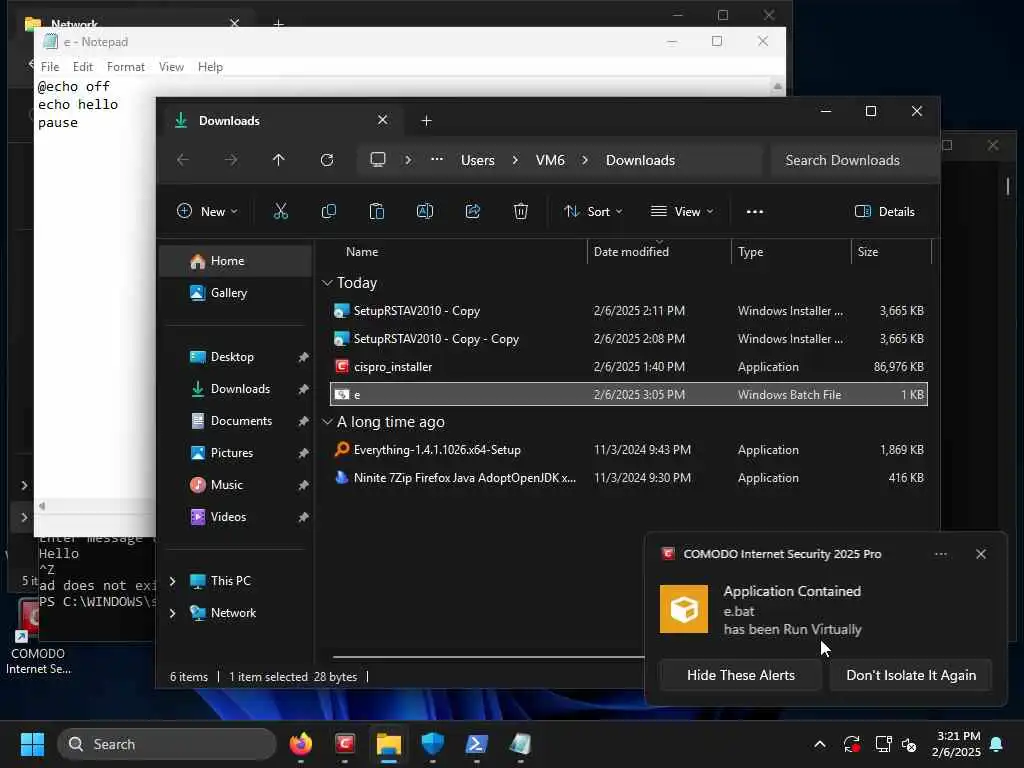Click the taskbar Search box
1024x768 pixels.
(x=167, y=744)
